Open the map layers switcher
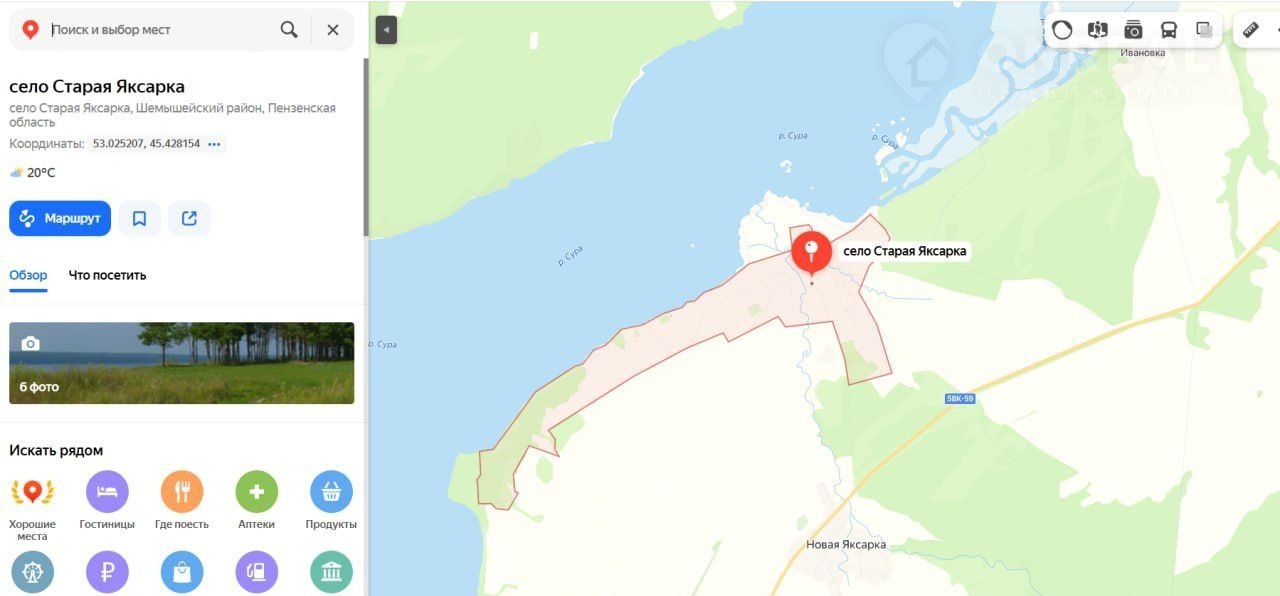The width and height of the screenshot is (1280, 596). [x=1204, y=30]
